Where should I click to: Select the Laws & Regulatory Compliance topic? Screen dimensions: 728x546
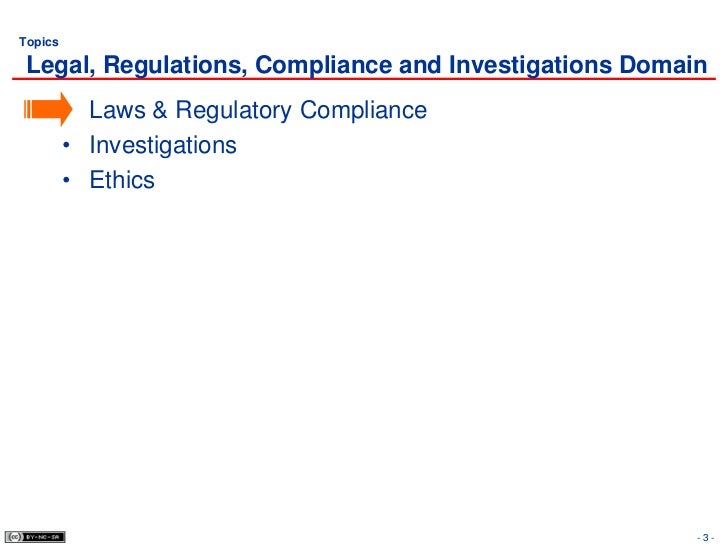(x=258, y=110)
